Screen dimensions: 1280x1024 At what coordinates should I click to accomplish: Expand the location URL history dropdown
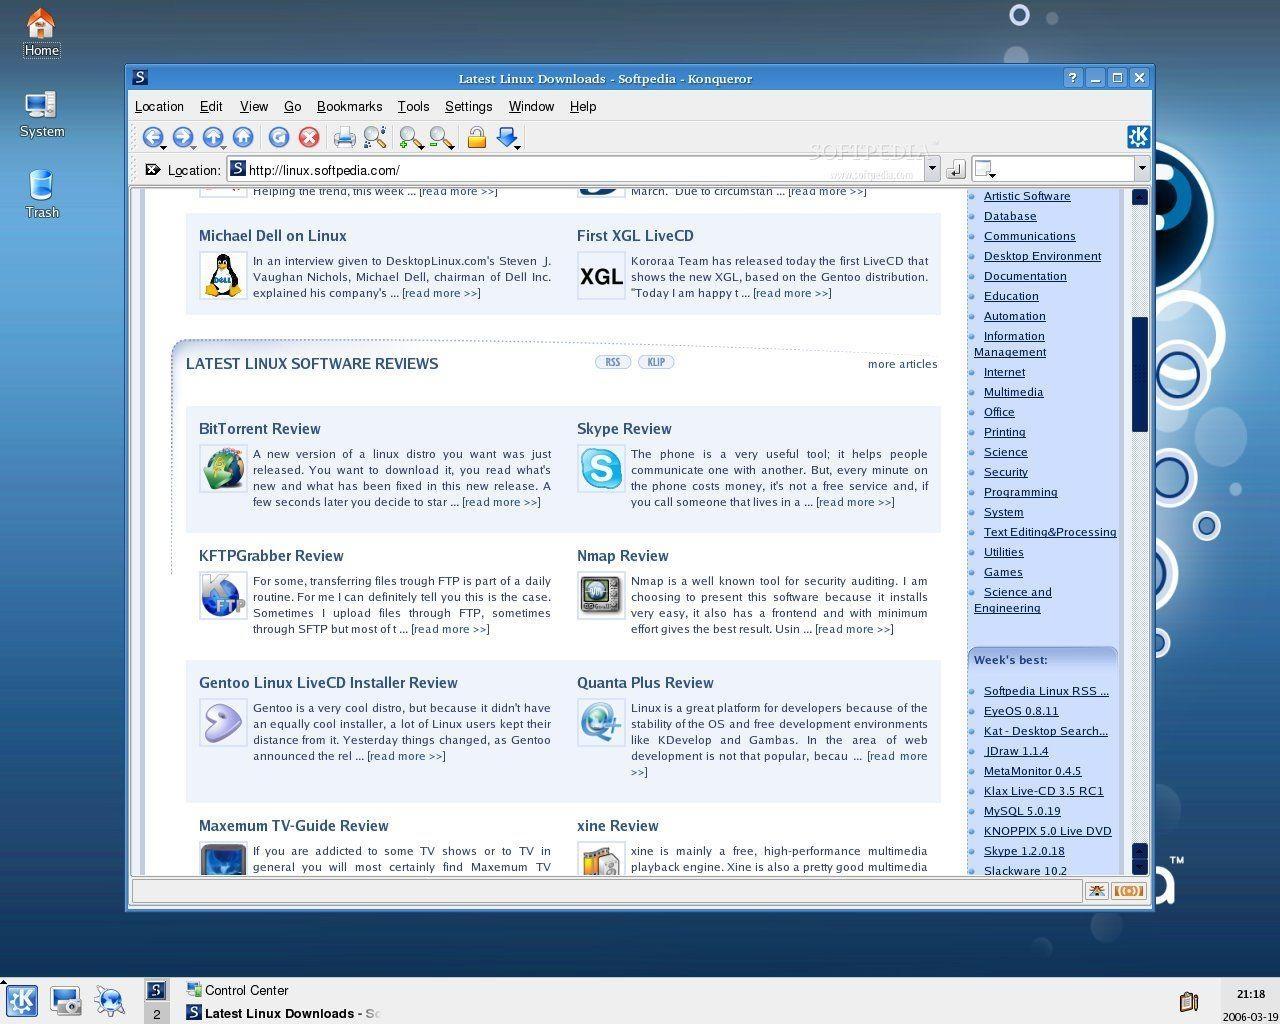click(932, 170)
